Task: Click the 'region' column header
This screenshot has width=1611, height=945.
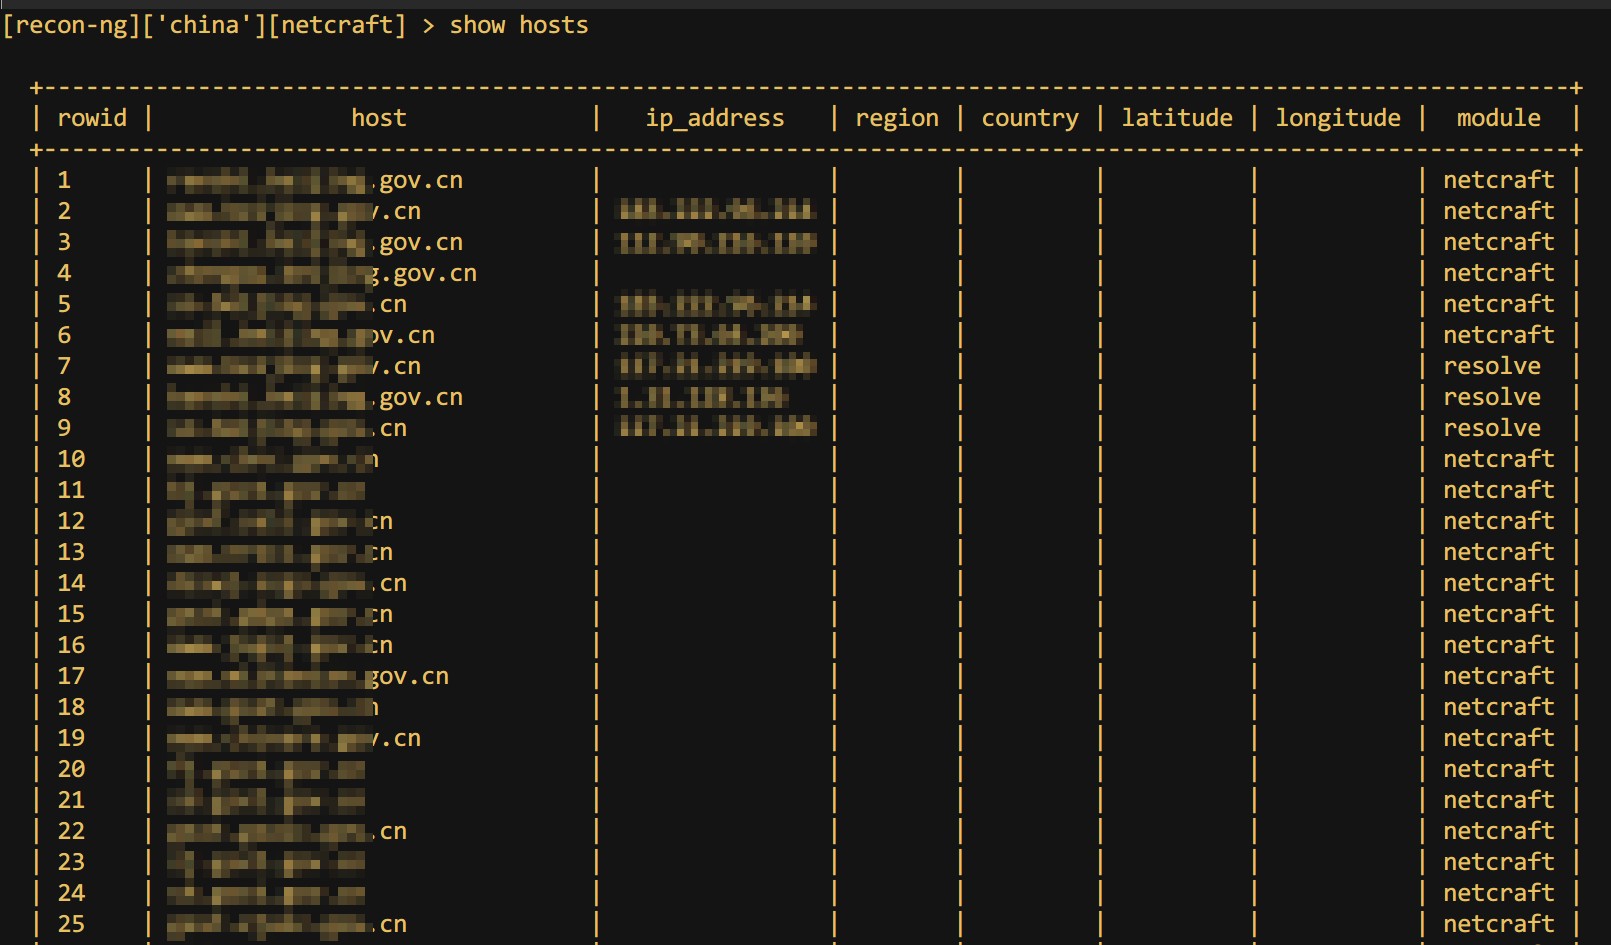Action: click(x=896, y=118)
